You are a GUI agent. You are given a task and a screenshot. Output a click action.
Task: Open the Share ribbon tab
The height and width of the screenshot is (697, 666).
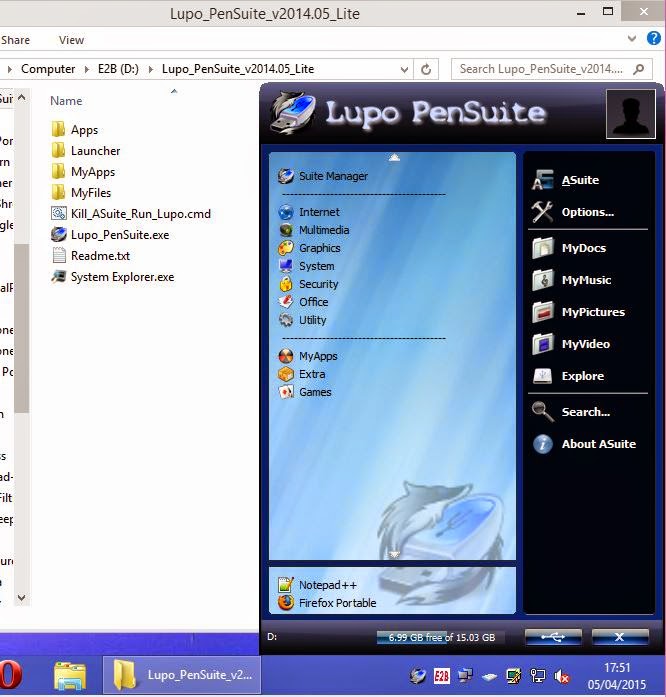click(x=15, y=40)
